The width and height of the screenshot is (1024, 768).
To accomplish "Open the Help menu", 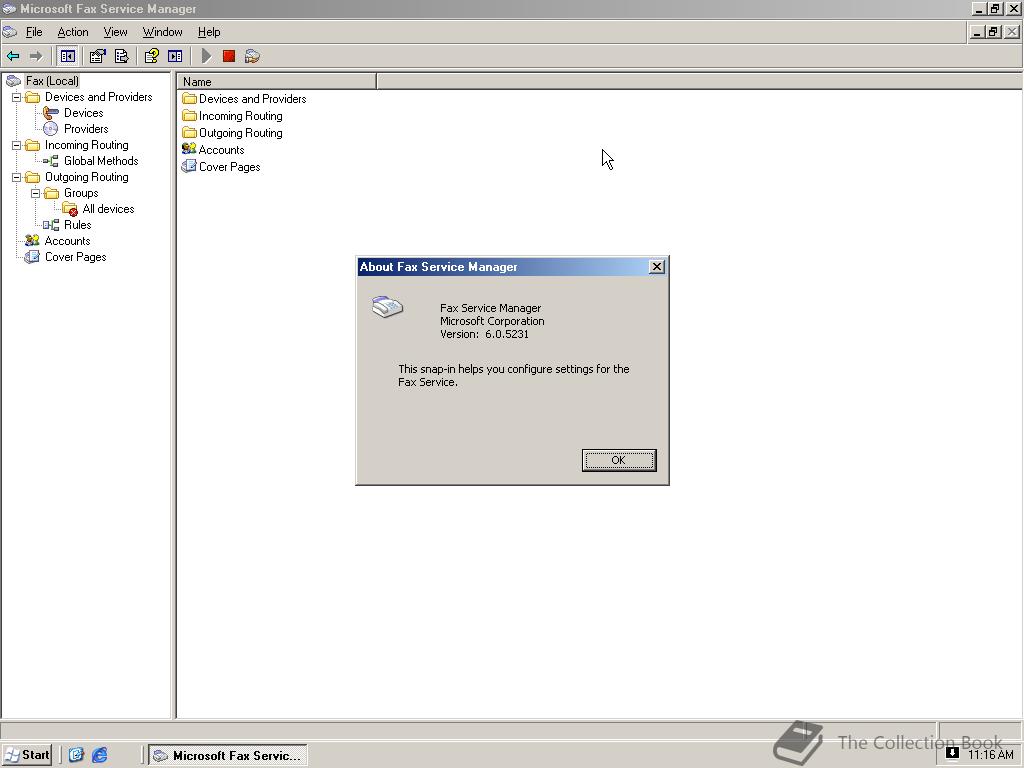I will click(x=209, y=32).
